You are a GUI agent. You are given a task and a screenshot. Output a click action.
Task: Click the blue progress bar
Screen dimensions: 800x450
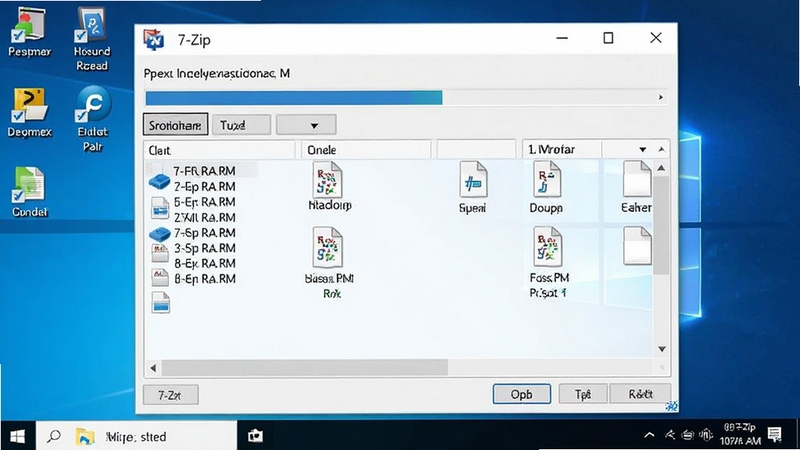[294, 97]
